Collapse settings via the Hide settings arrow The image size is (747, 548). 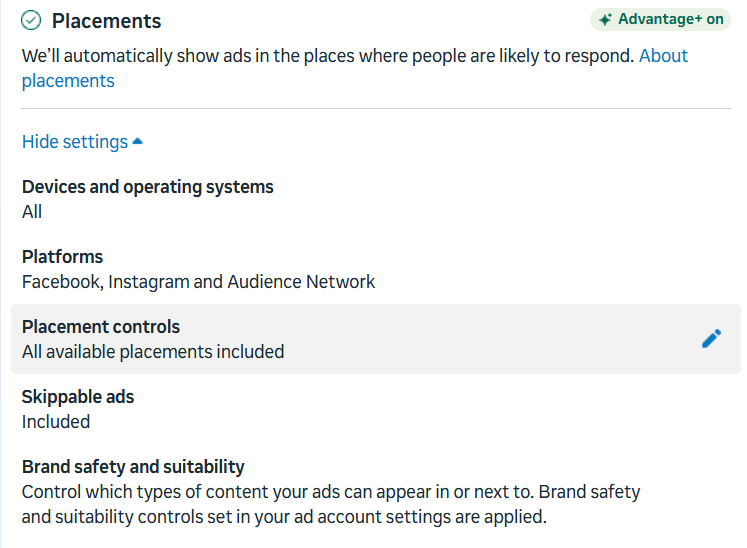[x=137, y=141]
